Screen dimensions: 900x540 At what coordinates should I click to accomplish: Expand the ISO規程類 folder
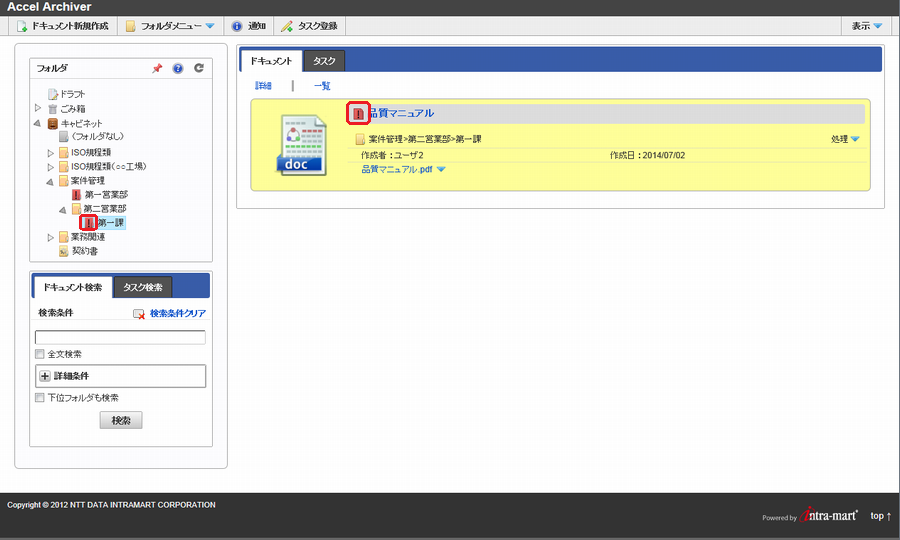[51, 153]
